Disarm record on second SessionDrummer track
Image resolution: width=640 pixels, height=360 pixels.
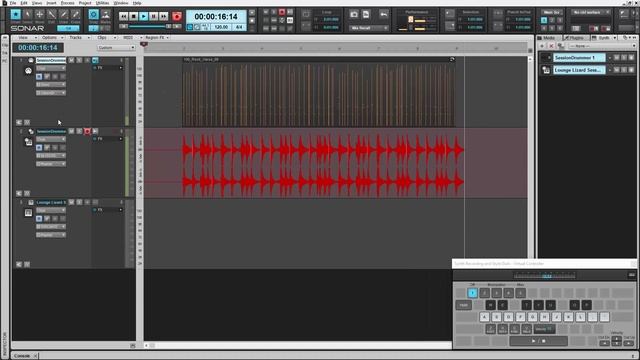87,131
